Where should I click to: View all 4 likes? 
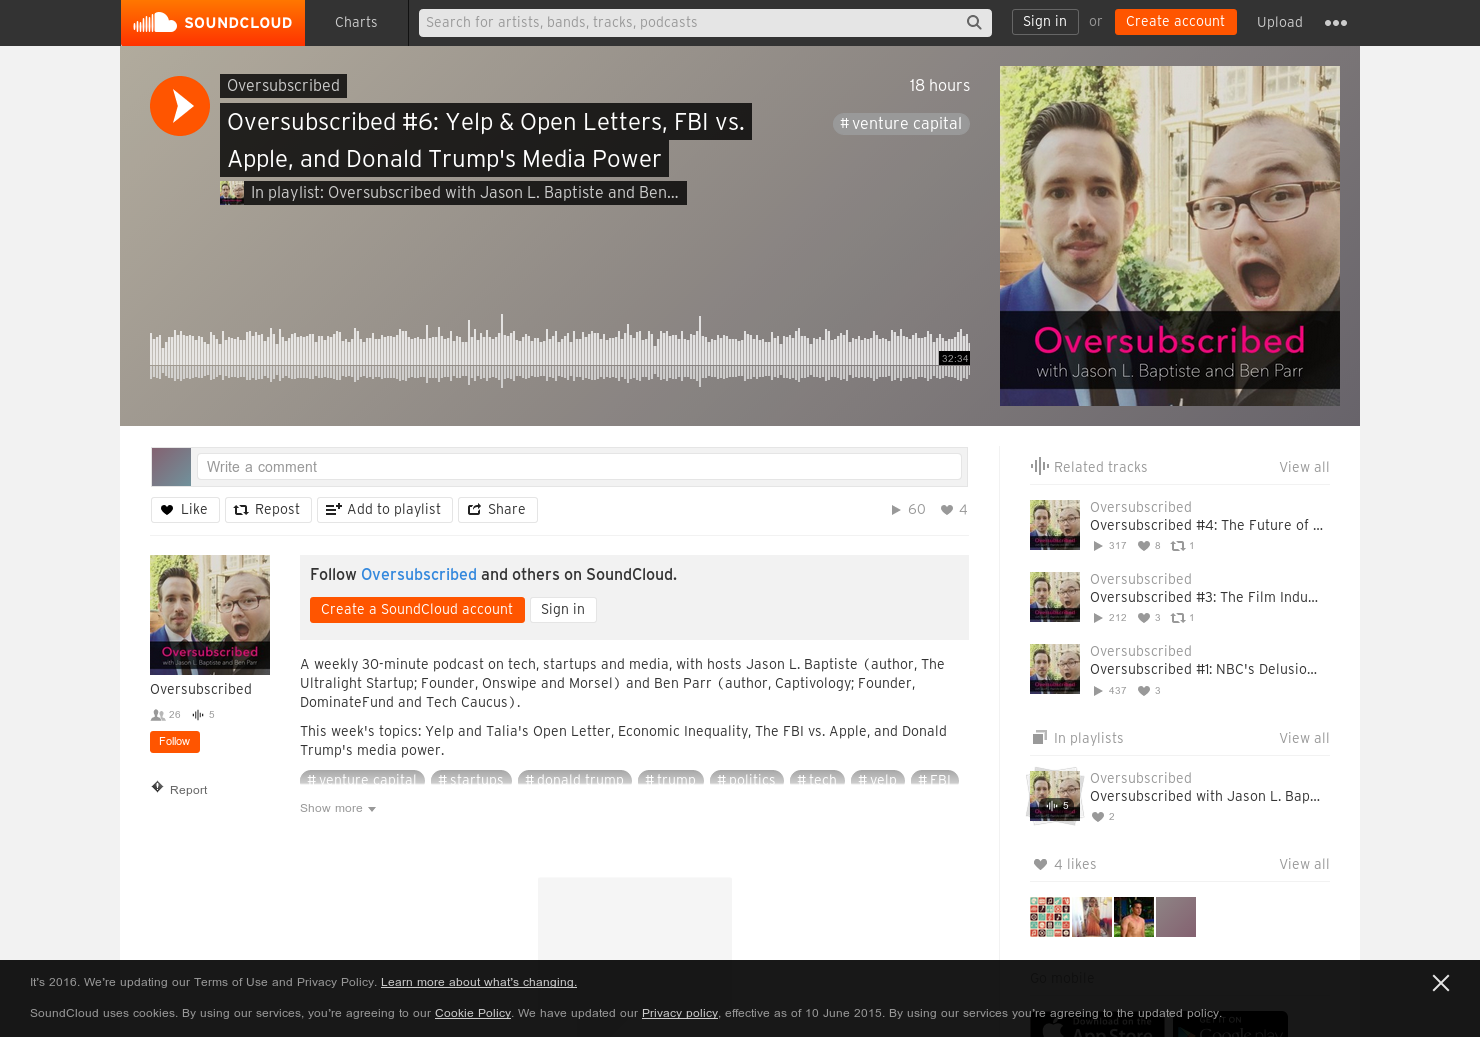point(1304,864)
